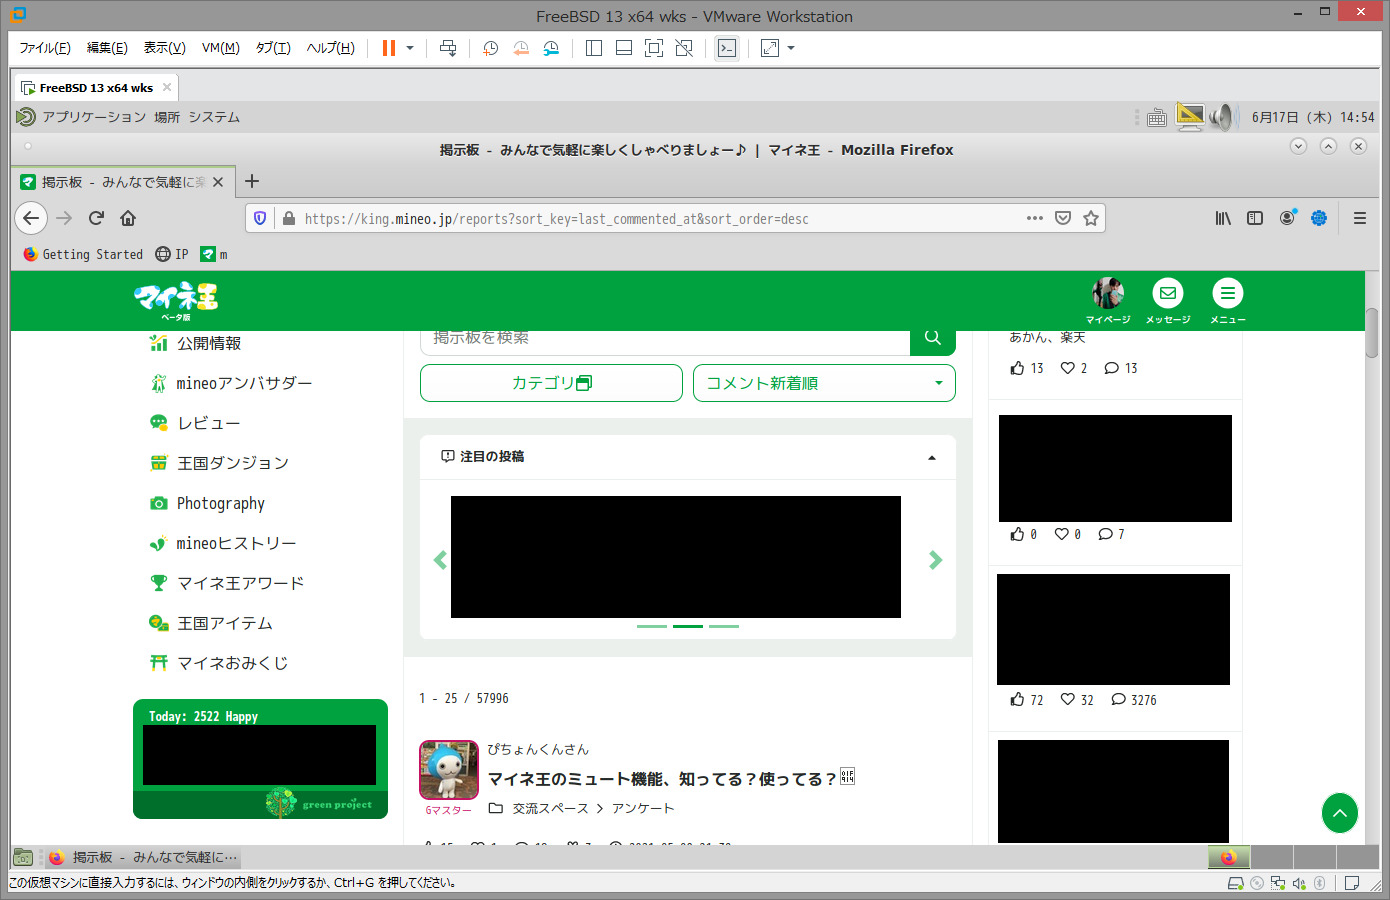Open the green メニュー hamburger icon

coord(1227,294)
